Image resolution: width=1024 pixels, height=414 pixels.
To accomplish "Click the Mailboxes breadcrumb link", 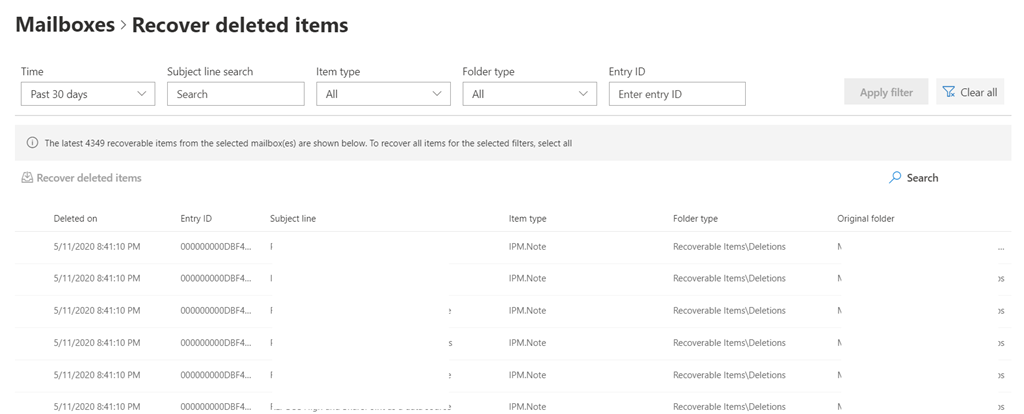I will pos(65,25).
